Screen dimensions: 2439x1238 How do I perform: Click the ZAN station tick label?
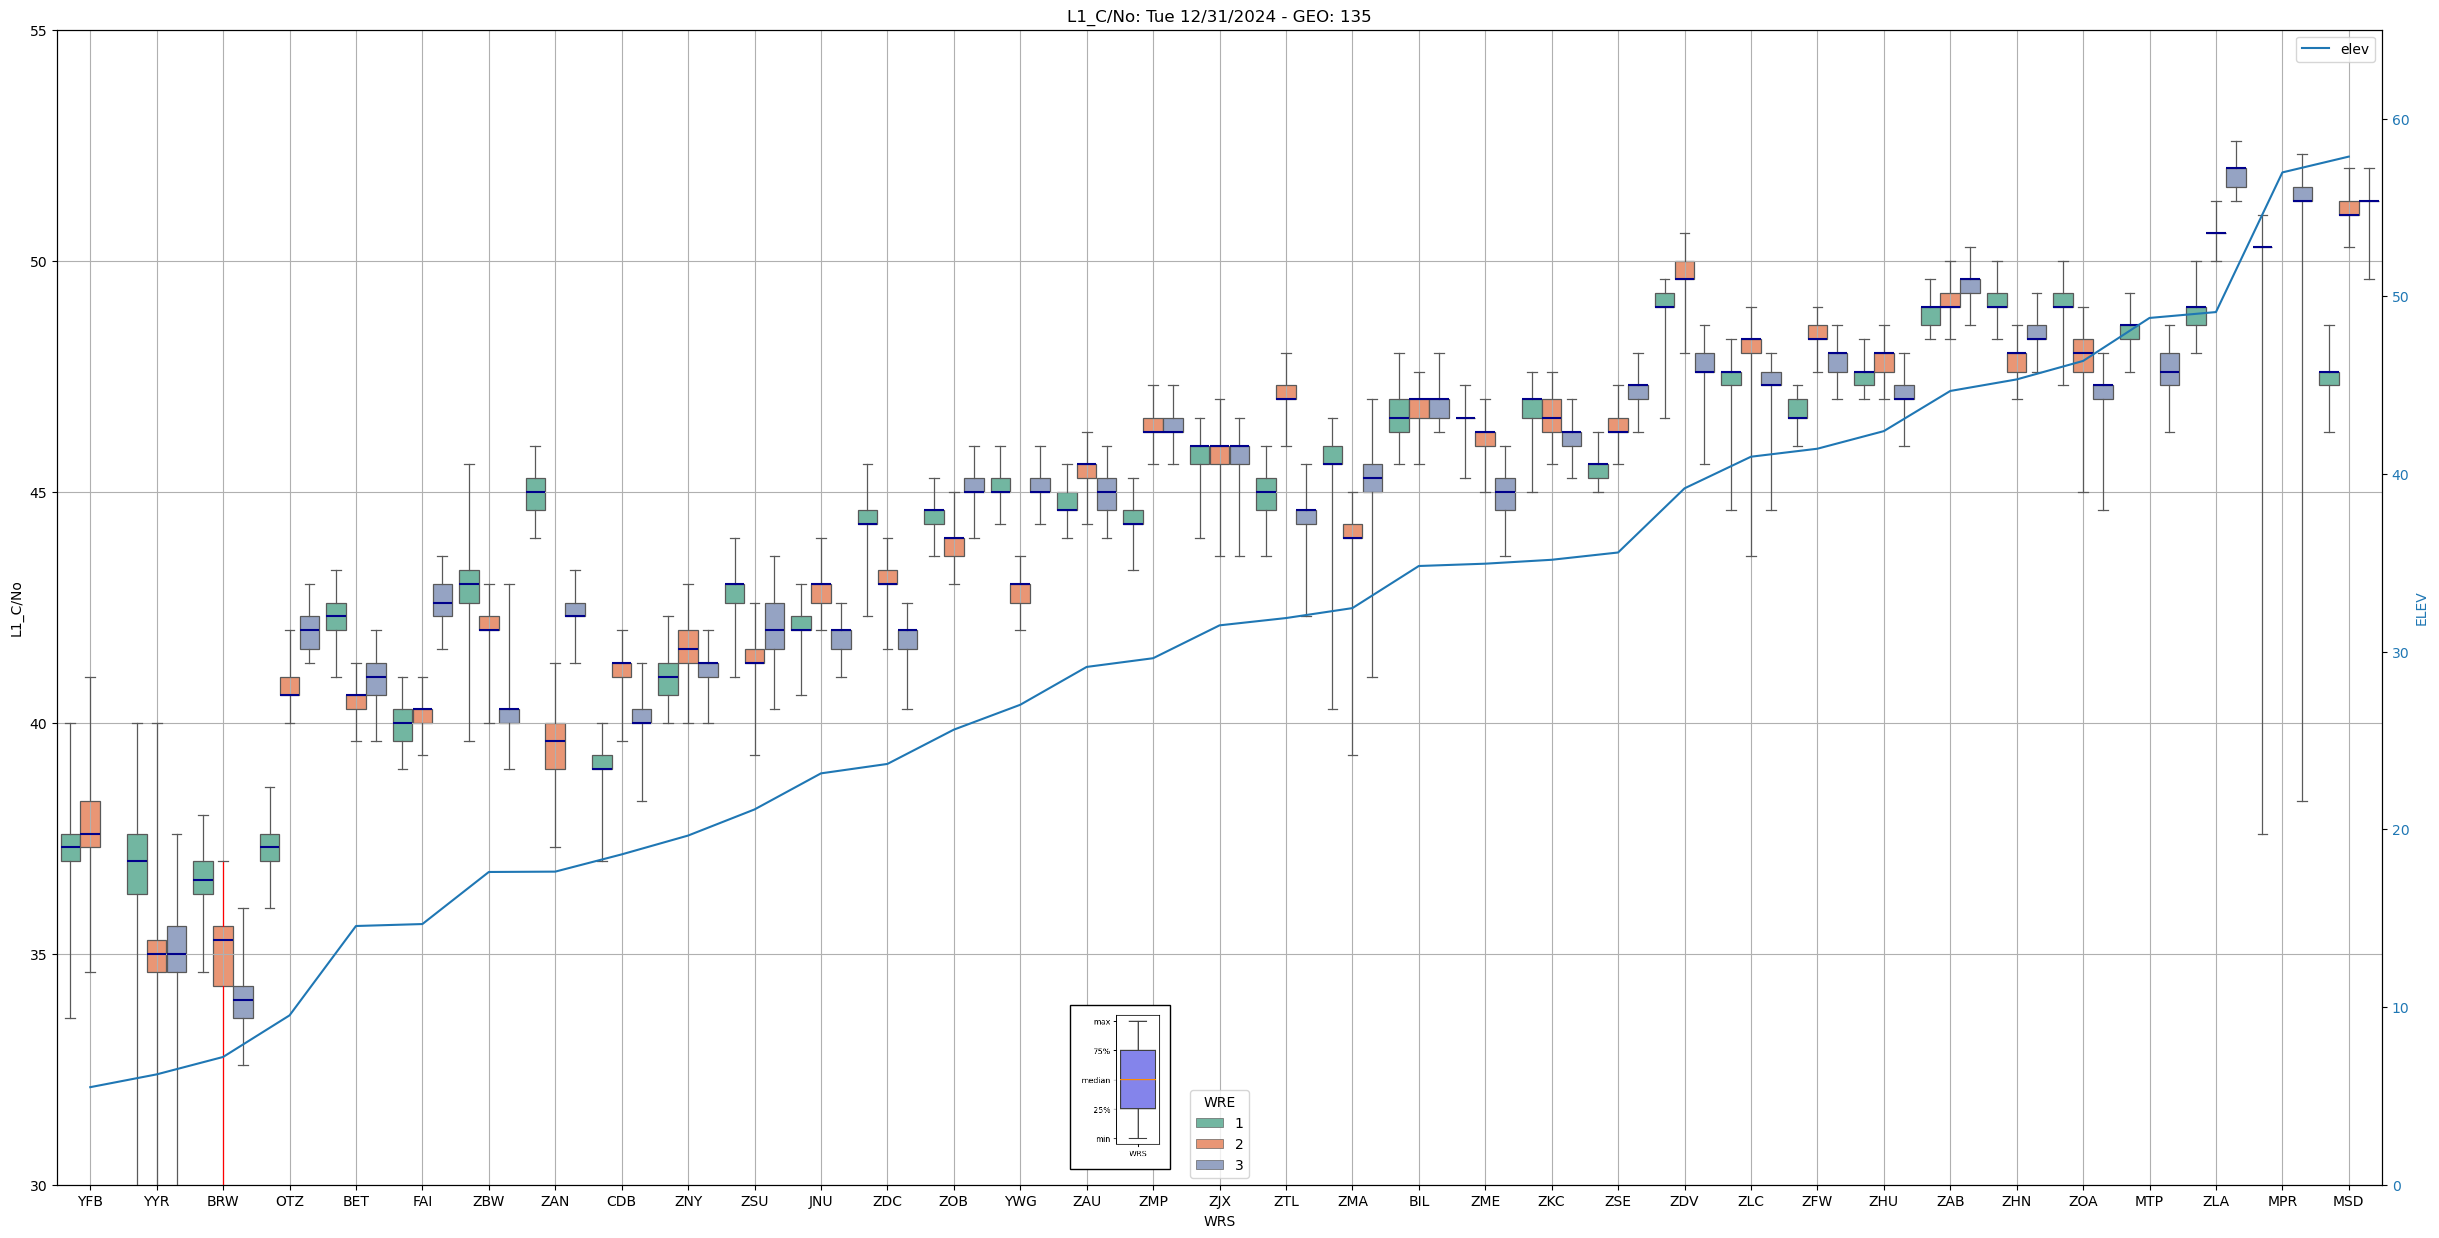click(x=555, y=1201)
